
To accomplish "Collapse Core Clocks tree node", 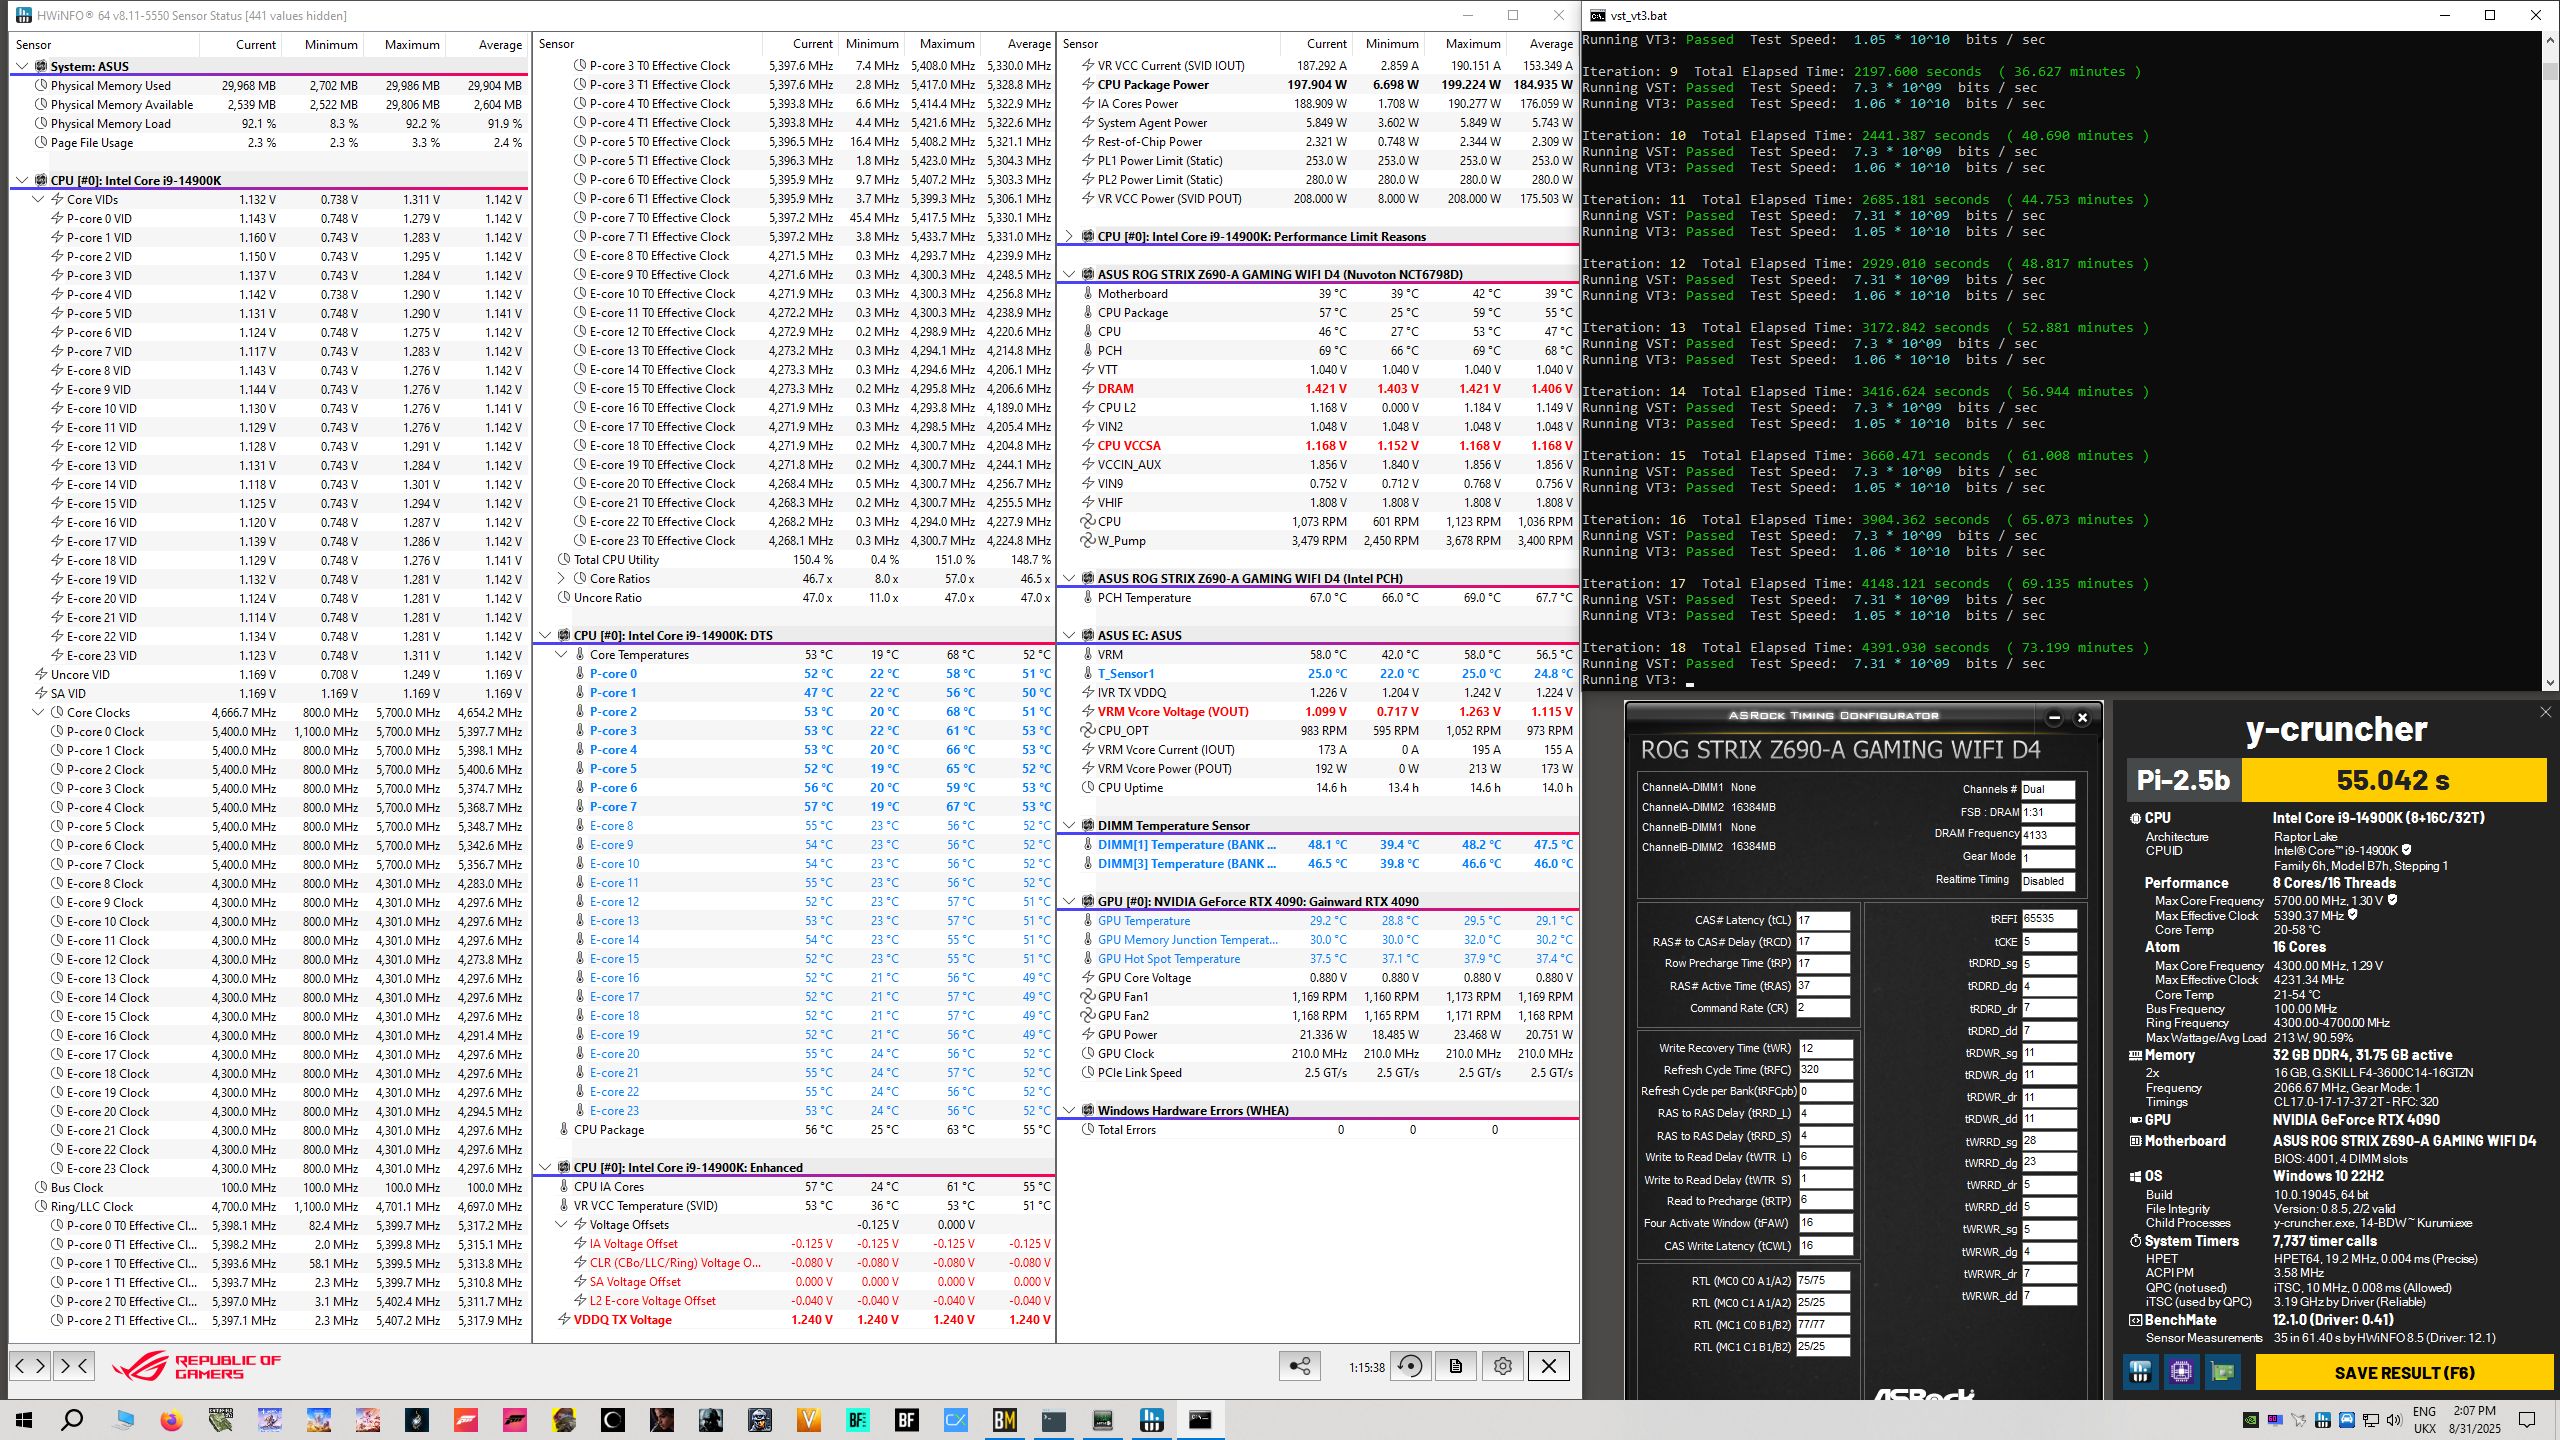I will [x=39, y=712].
